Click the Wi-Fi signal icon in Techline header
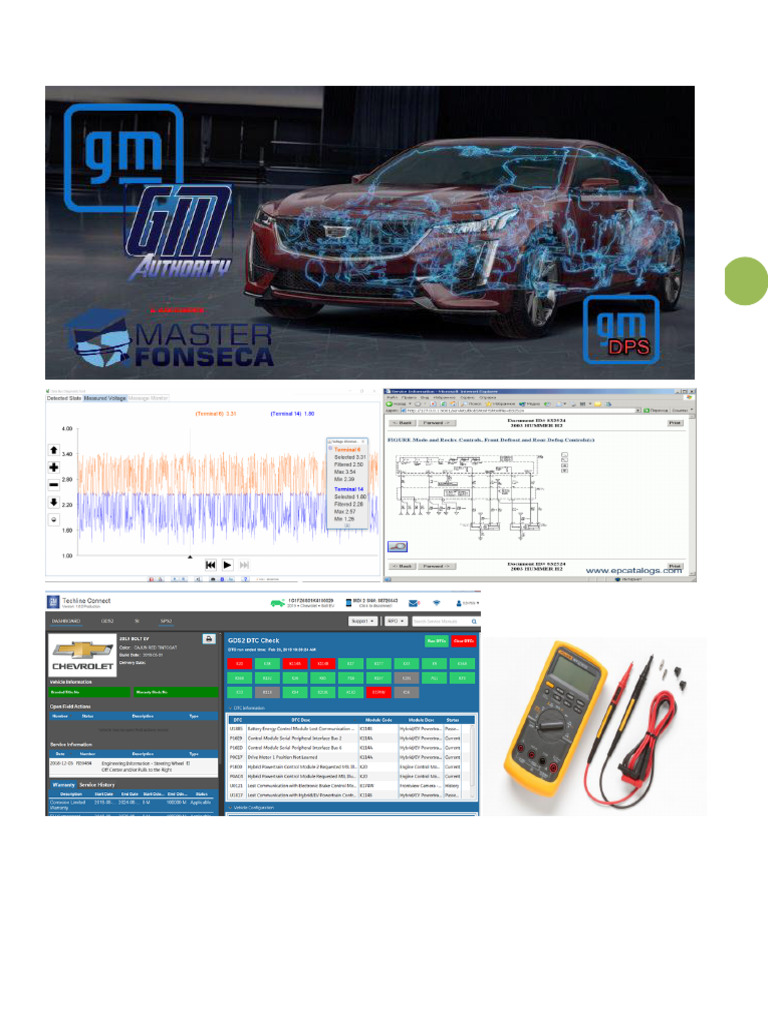 point(437,603)
